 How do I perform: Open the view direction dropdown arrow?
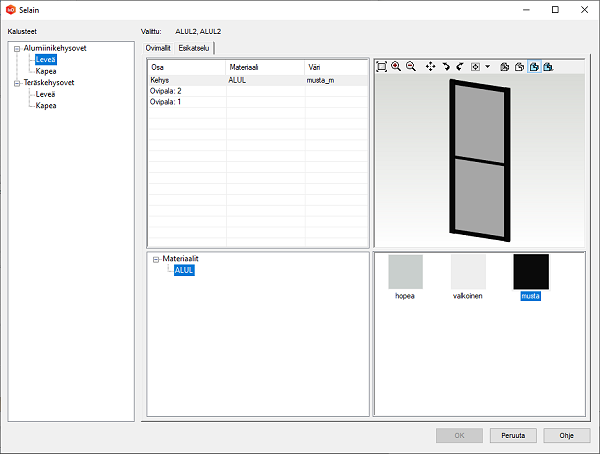487,66
